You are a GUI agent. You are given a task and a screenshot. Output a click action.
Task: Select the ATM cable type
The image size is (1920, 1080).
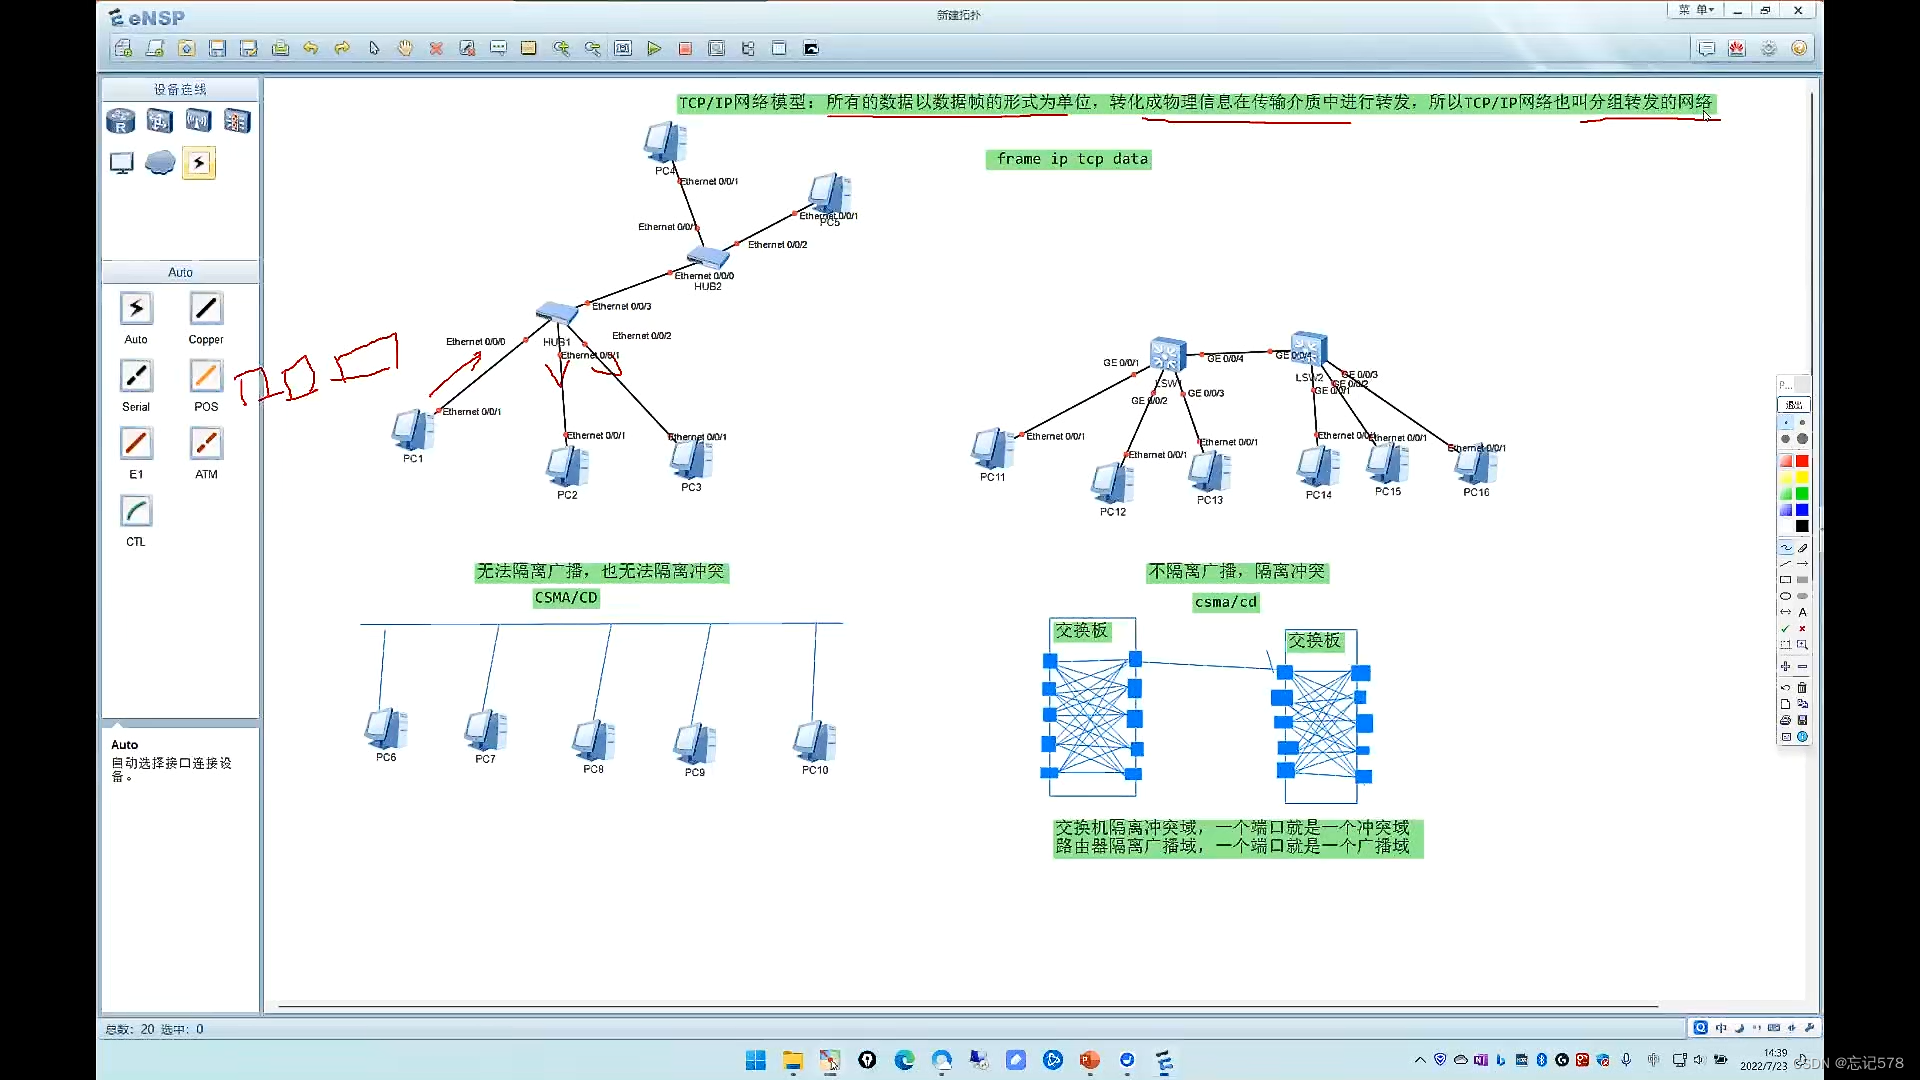click(206, 444)
